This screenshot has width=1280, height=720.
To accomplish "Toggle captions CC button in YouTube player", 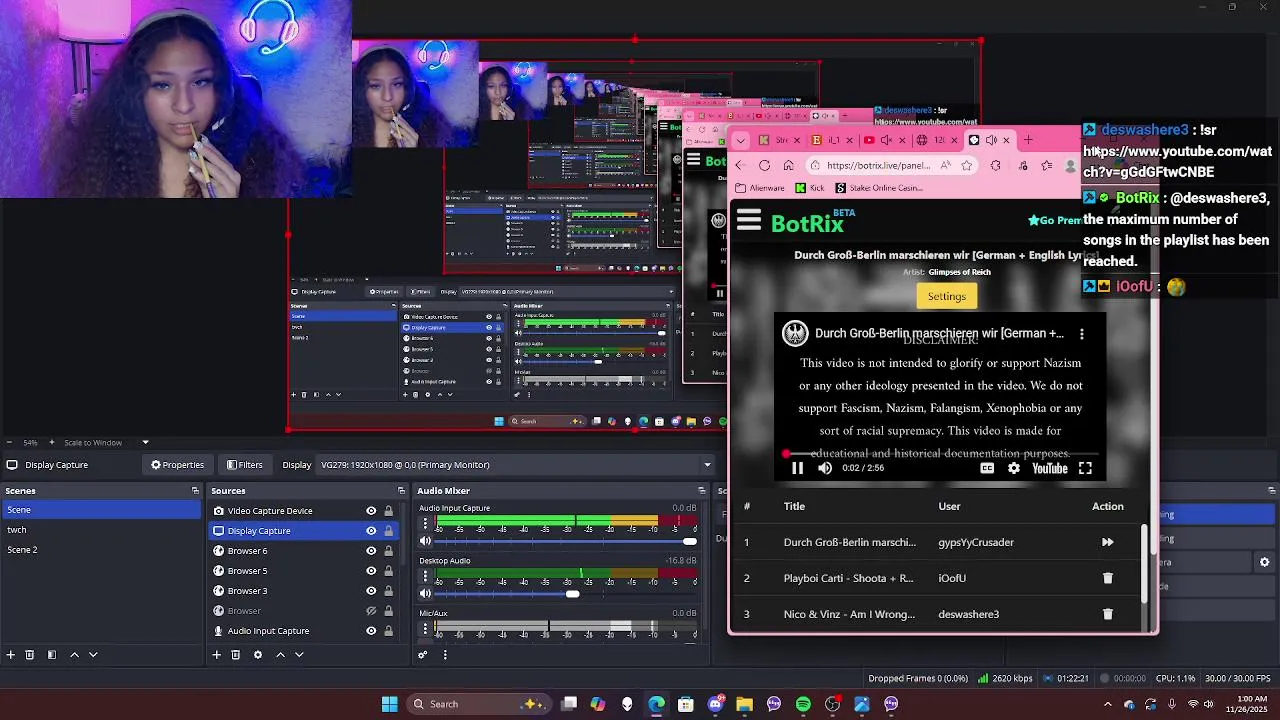I will pos(987,468).
